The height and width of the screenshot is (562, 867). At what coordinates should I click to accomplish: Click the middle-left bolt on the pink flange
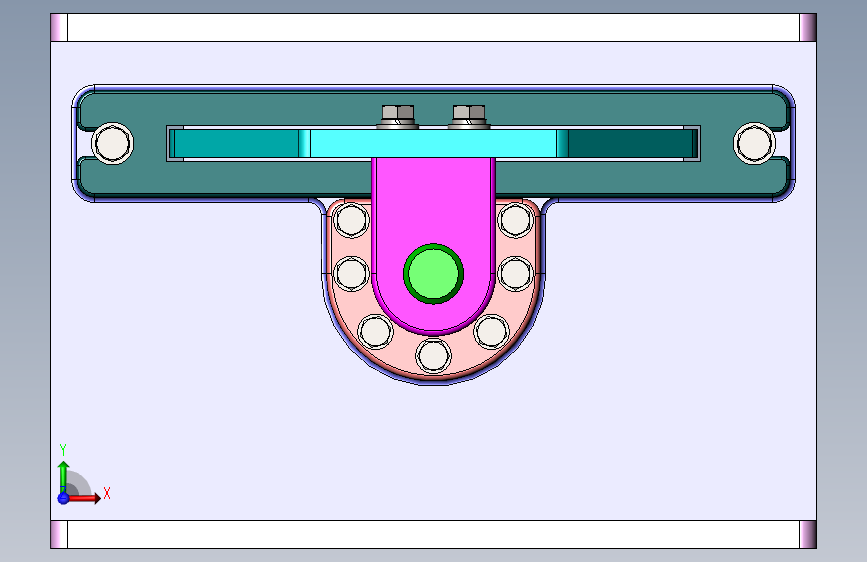(352, 273)
